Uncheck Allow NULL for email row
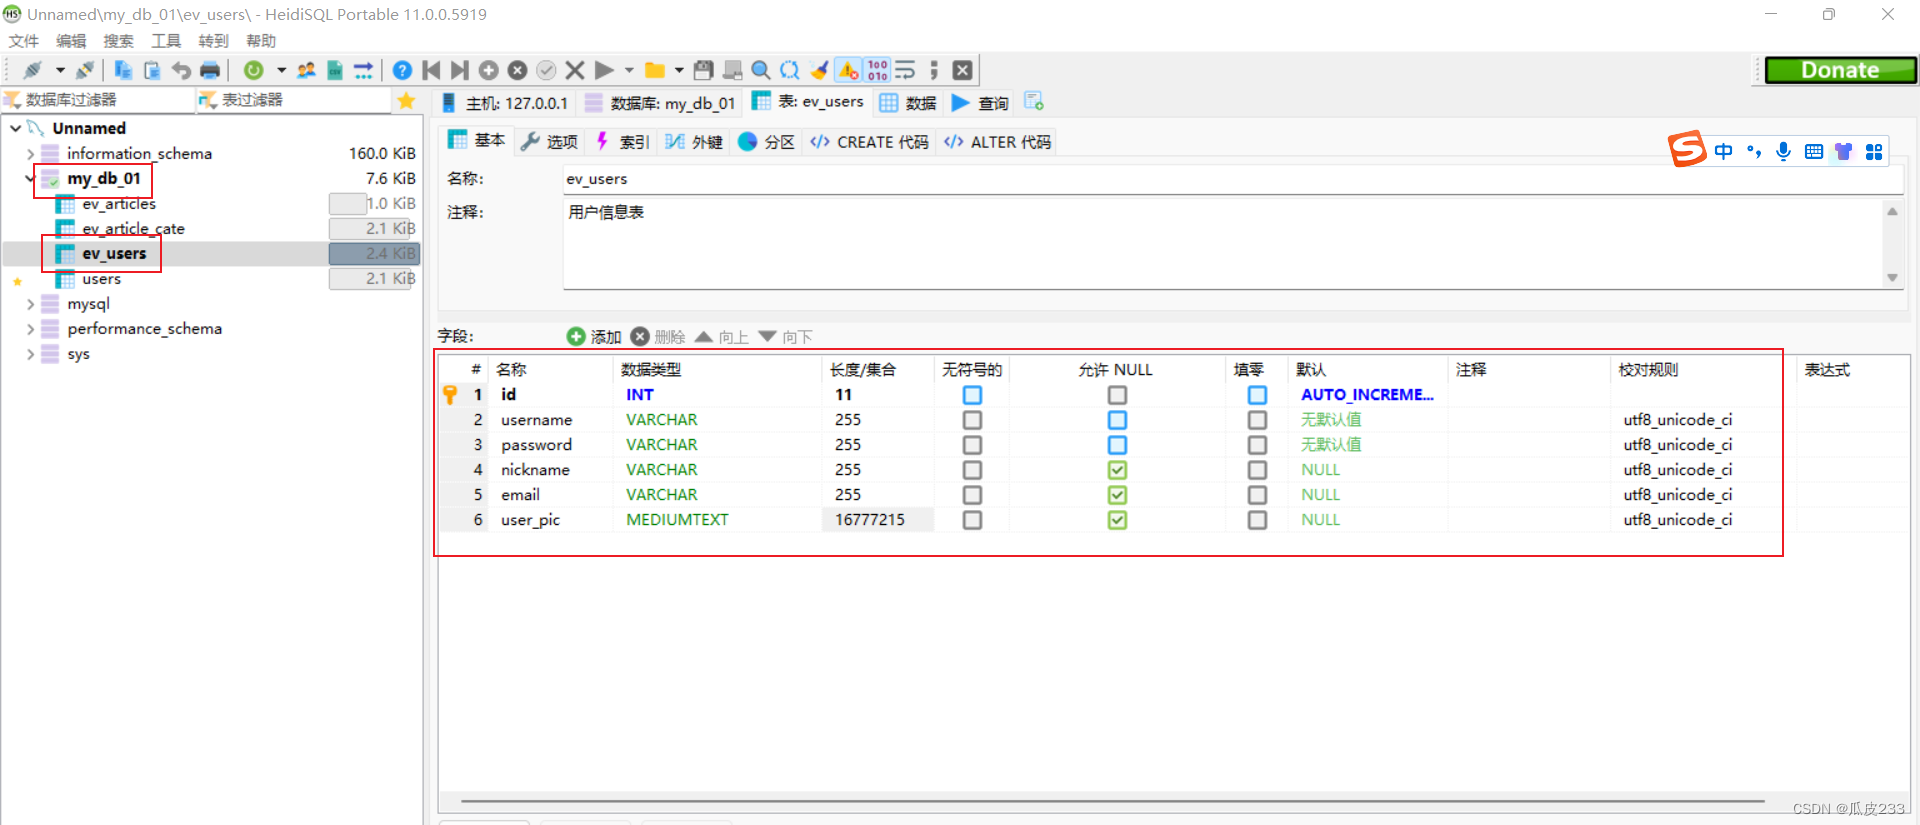This screenshot has width=1920, height=825. point(1117,495)
